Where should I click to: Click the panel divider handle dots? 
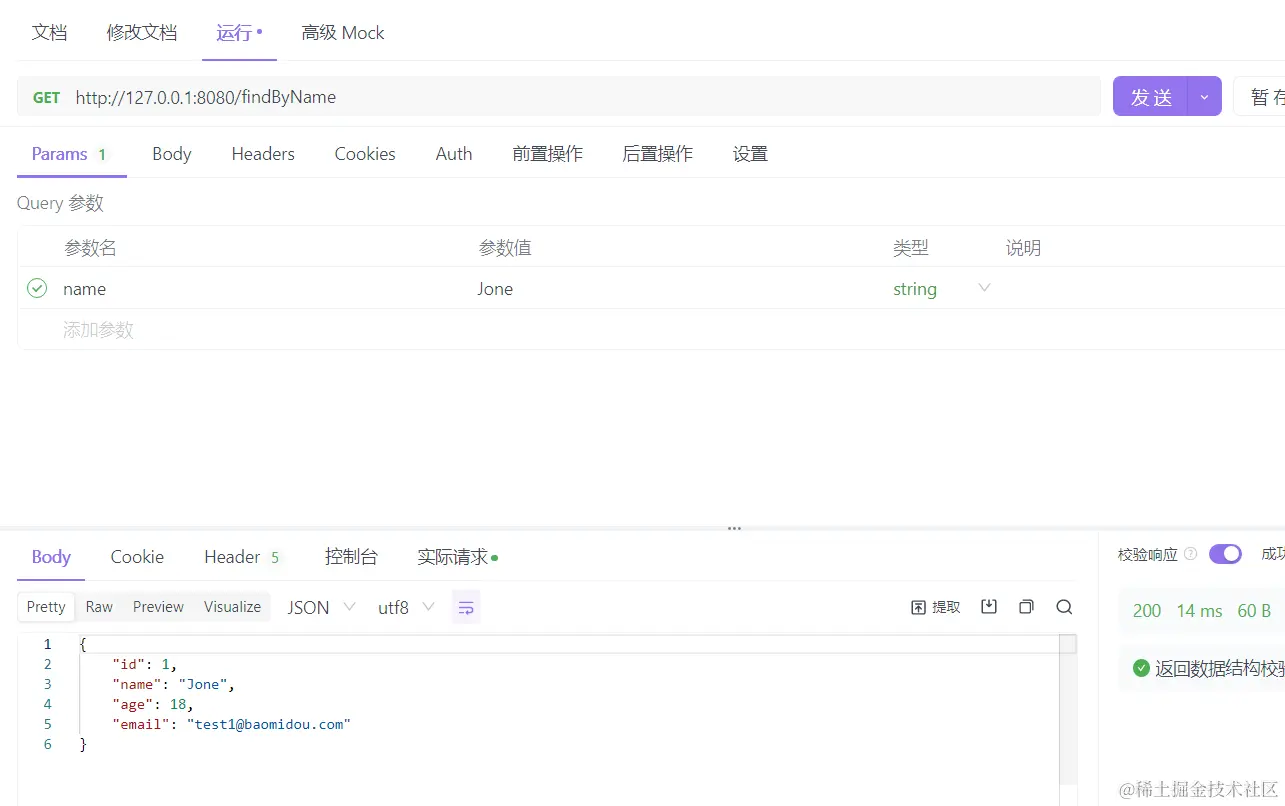click(734, 528)
